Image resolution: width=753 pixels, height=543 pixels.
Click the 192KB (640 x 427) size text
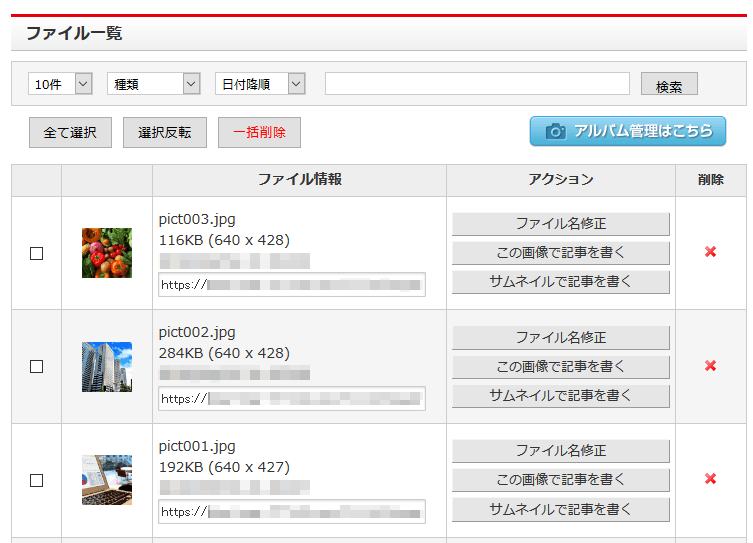(224, 467)
